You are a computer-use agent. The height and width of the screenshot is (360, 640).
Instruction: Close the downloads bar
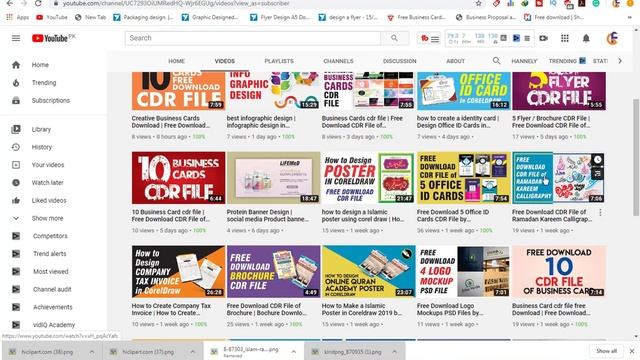coord(632,351)
